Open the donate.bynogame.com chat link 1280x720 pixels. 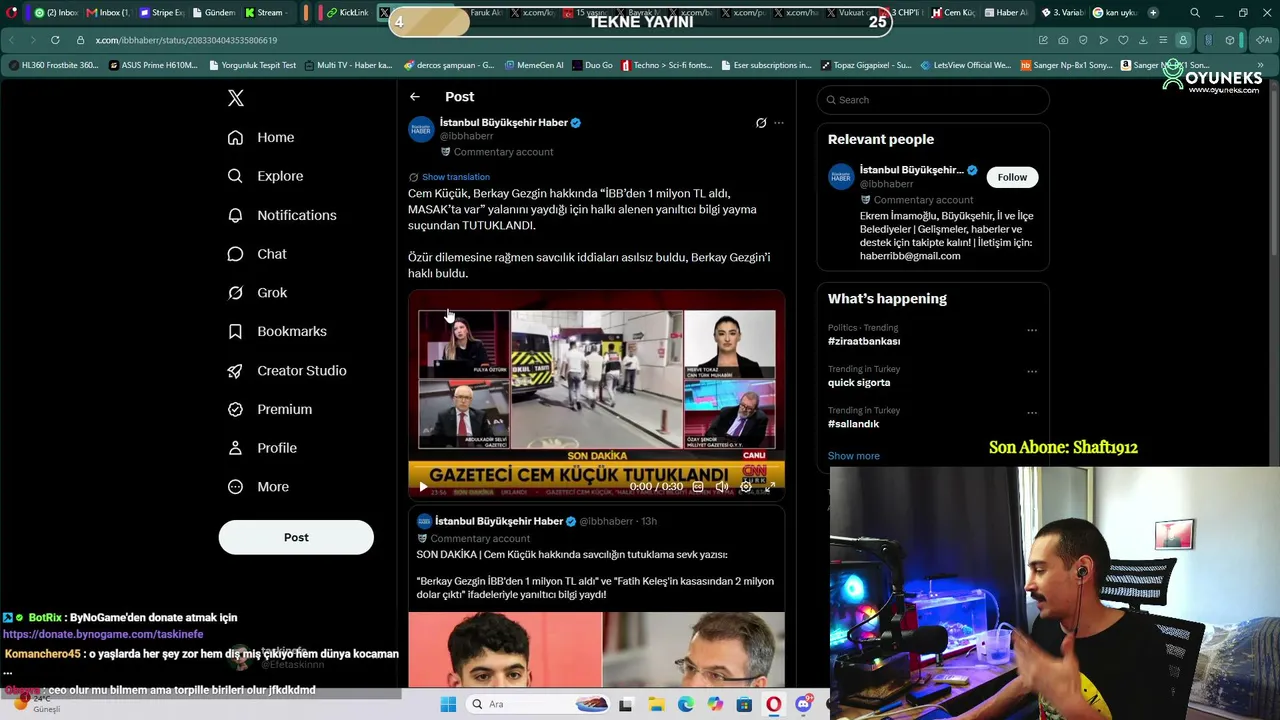(x=103, y=634)
